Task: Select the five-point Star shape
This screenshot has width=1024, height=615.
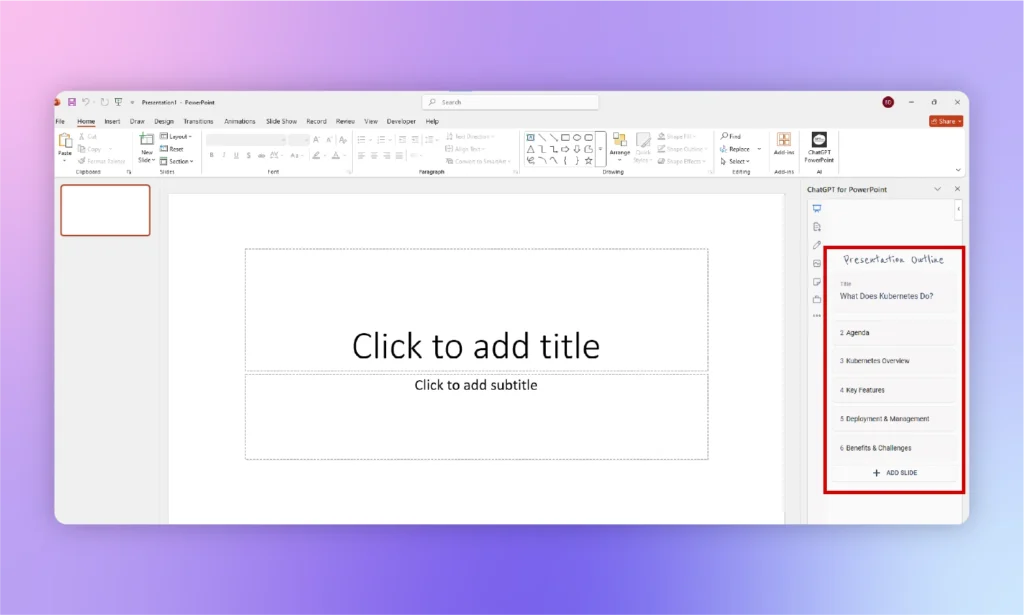Action: pyautogui.click(x=588, y=160)
